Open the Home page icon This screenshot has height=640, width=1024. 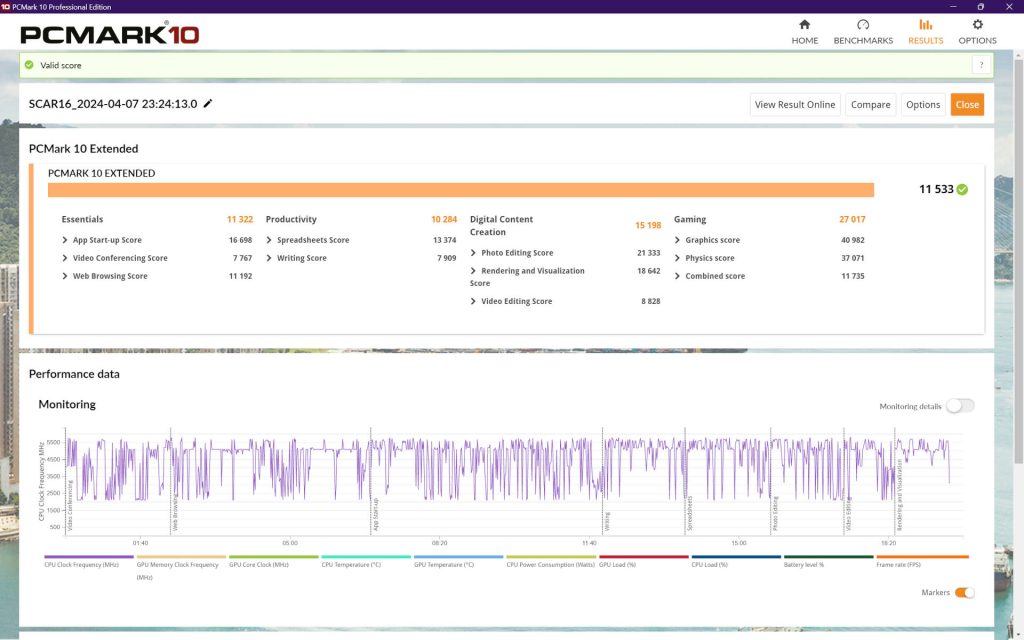pos(804,25)
